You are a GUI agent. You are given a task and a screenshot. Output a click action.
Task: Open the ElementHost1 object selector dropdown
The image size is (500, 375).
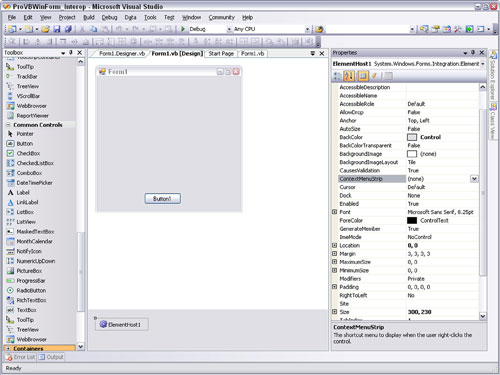482,64
